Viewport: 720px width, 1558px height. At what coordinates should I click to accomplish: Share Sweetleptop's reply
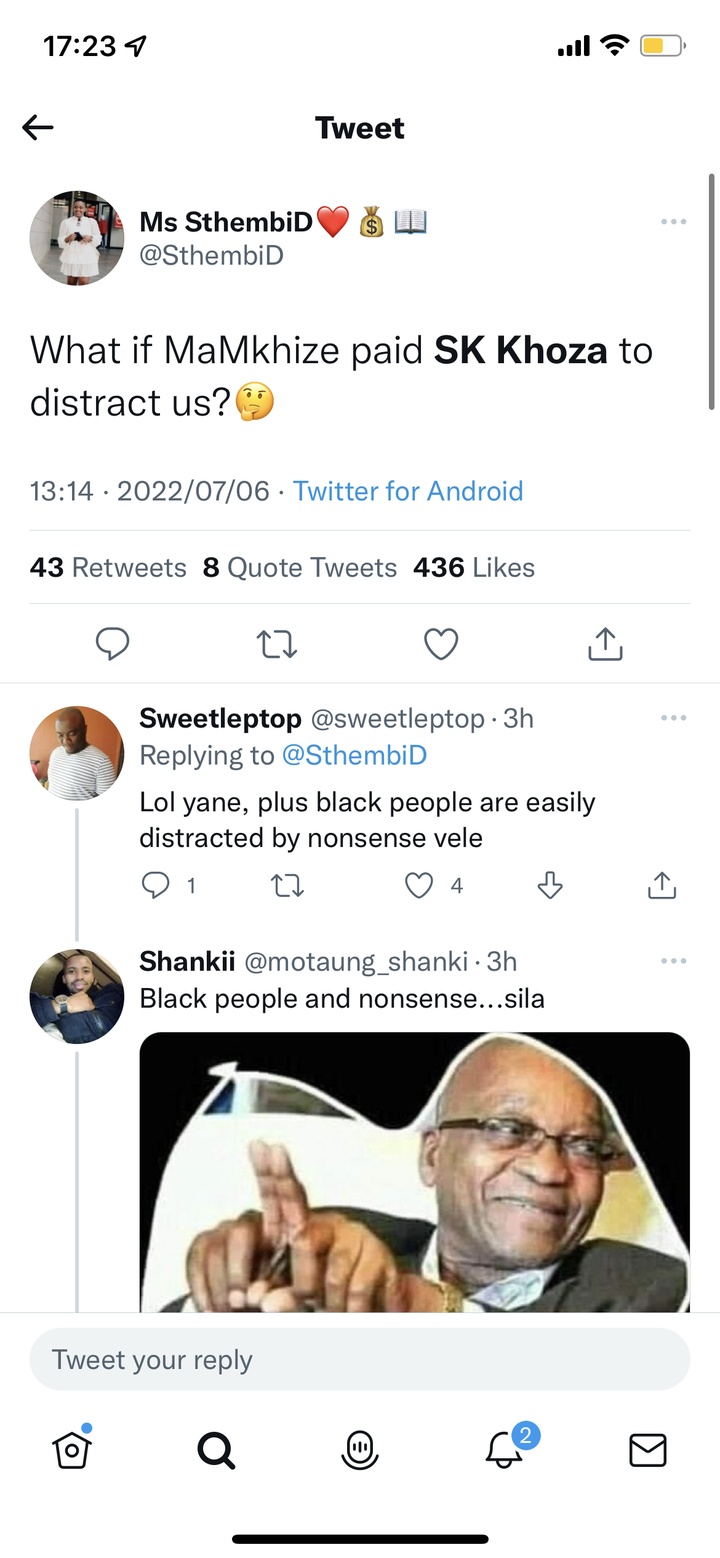[662, 885]
